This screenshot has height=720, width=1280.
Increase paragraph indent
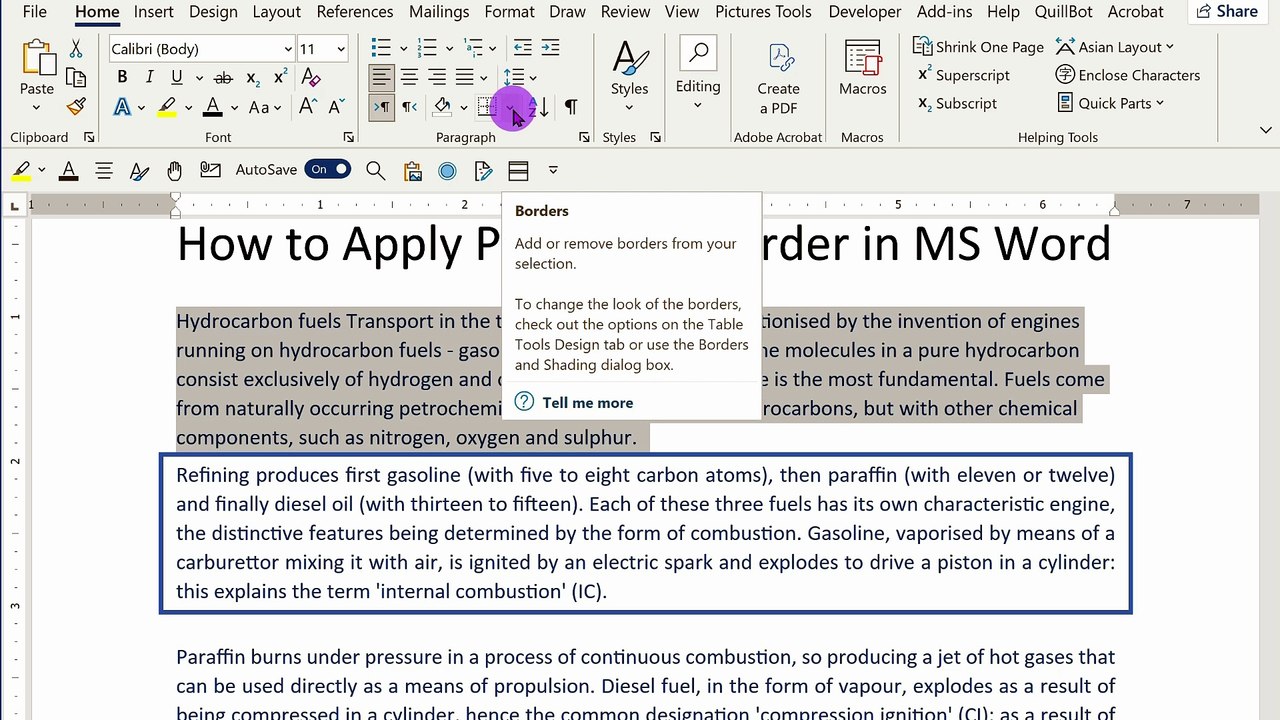pyautogui.click(x=550, y=48)
